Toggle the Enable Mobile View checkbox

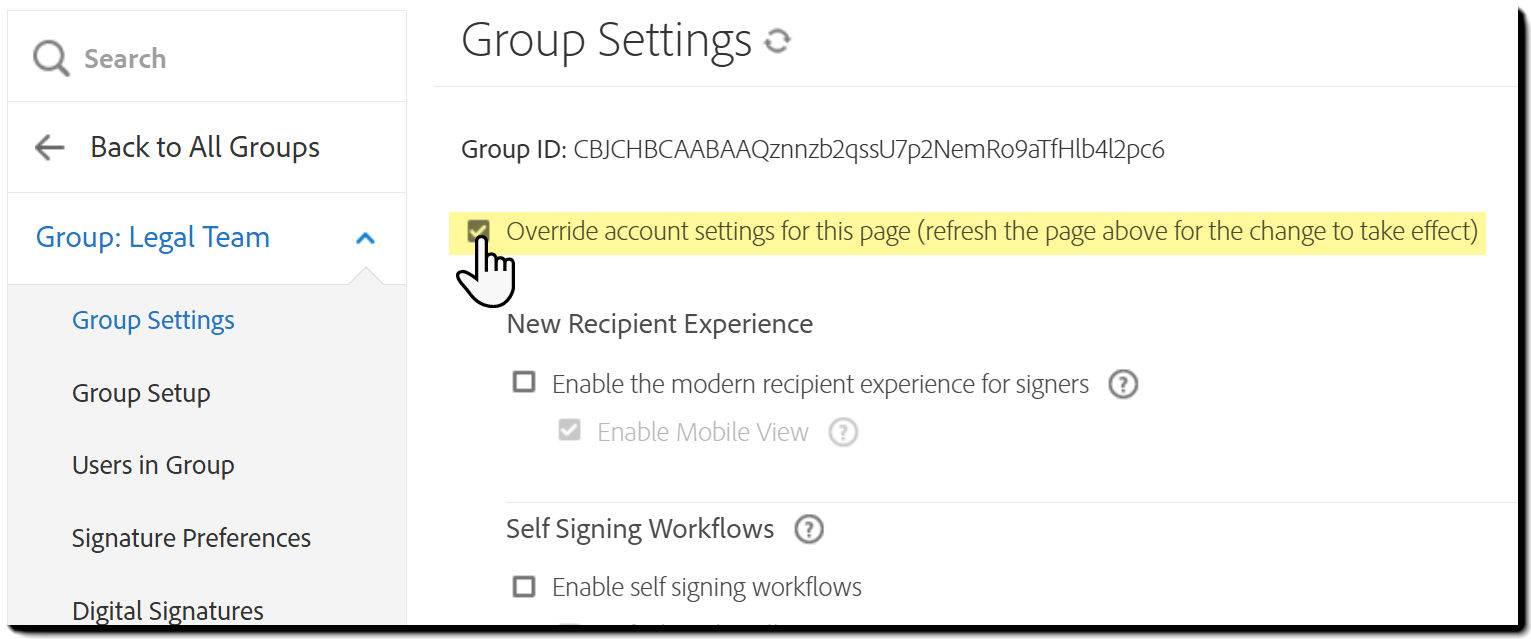tap(569, 430)
